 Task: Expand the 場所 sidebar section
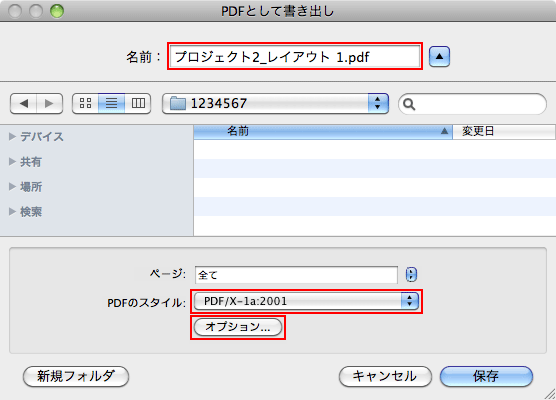point(12,187)
